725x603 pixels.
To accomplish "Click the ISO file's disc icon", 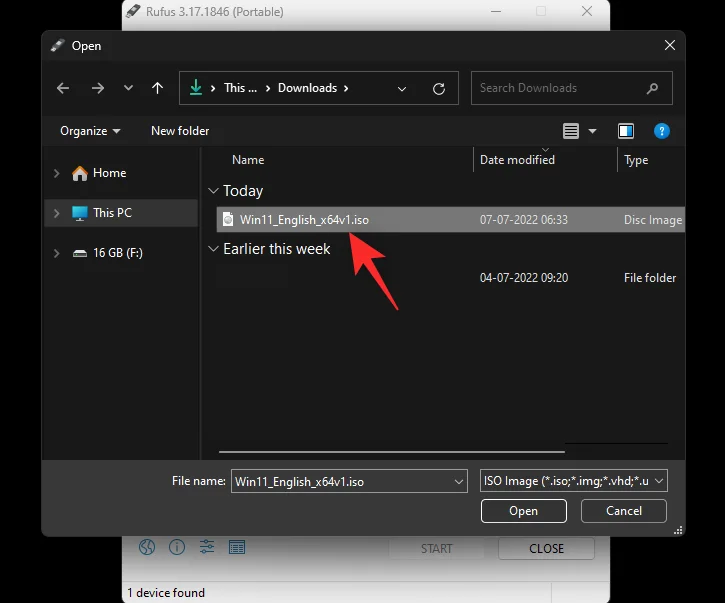I will 228,219.
